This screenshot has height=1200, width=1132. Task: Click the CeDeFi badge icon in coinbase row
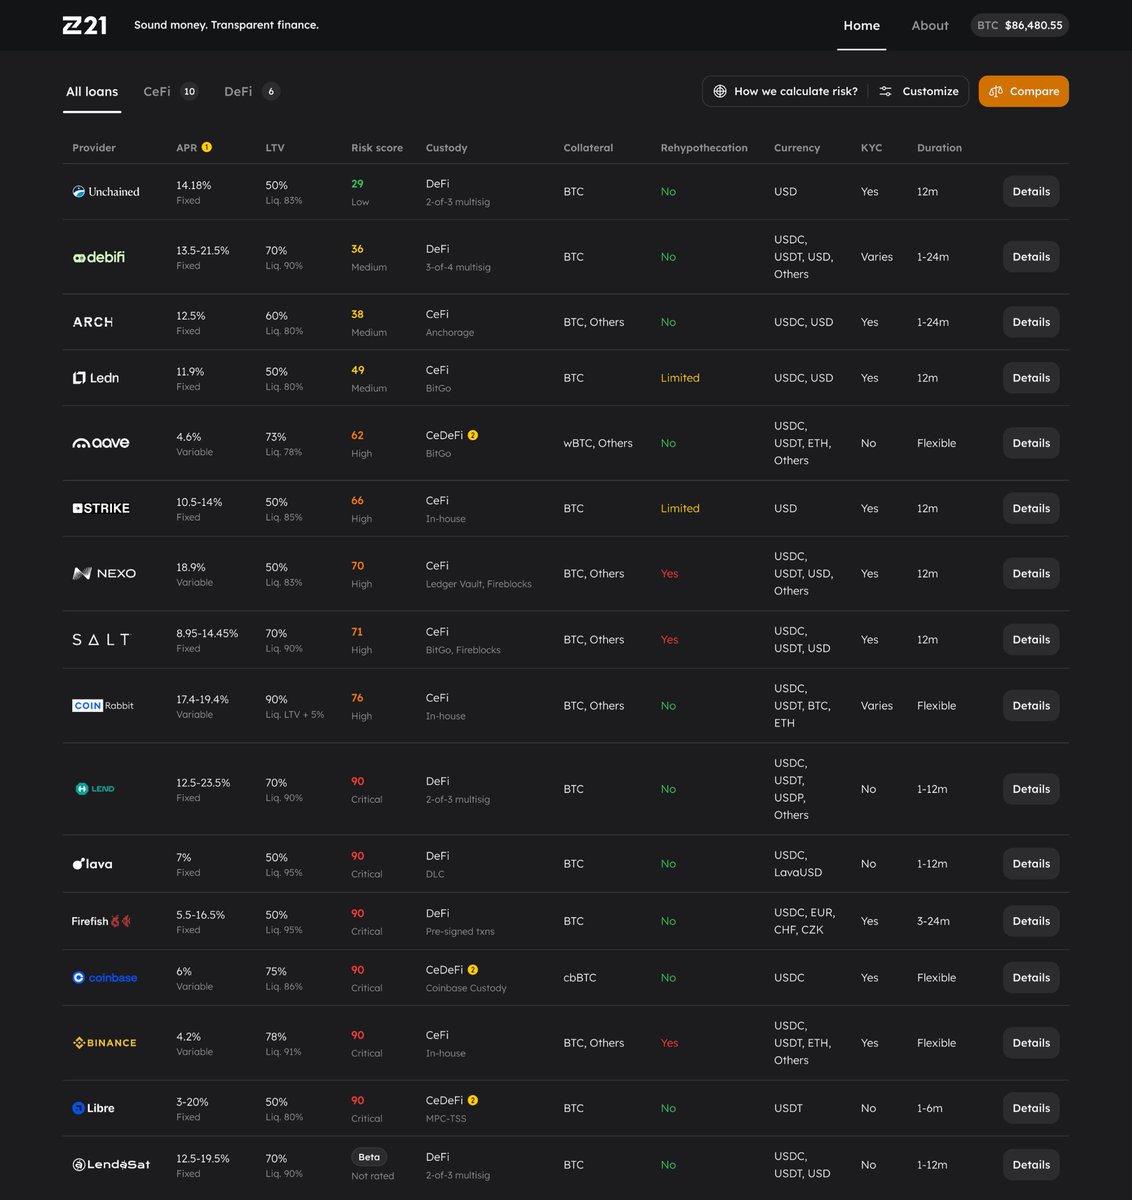(x=473, y=969)
